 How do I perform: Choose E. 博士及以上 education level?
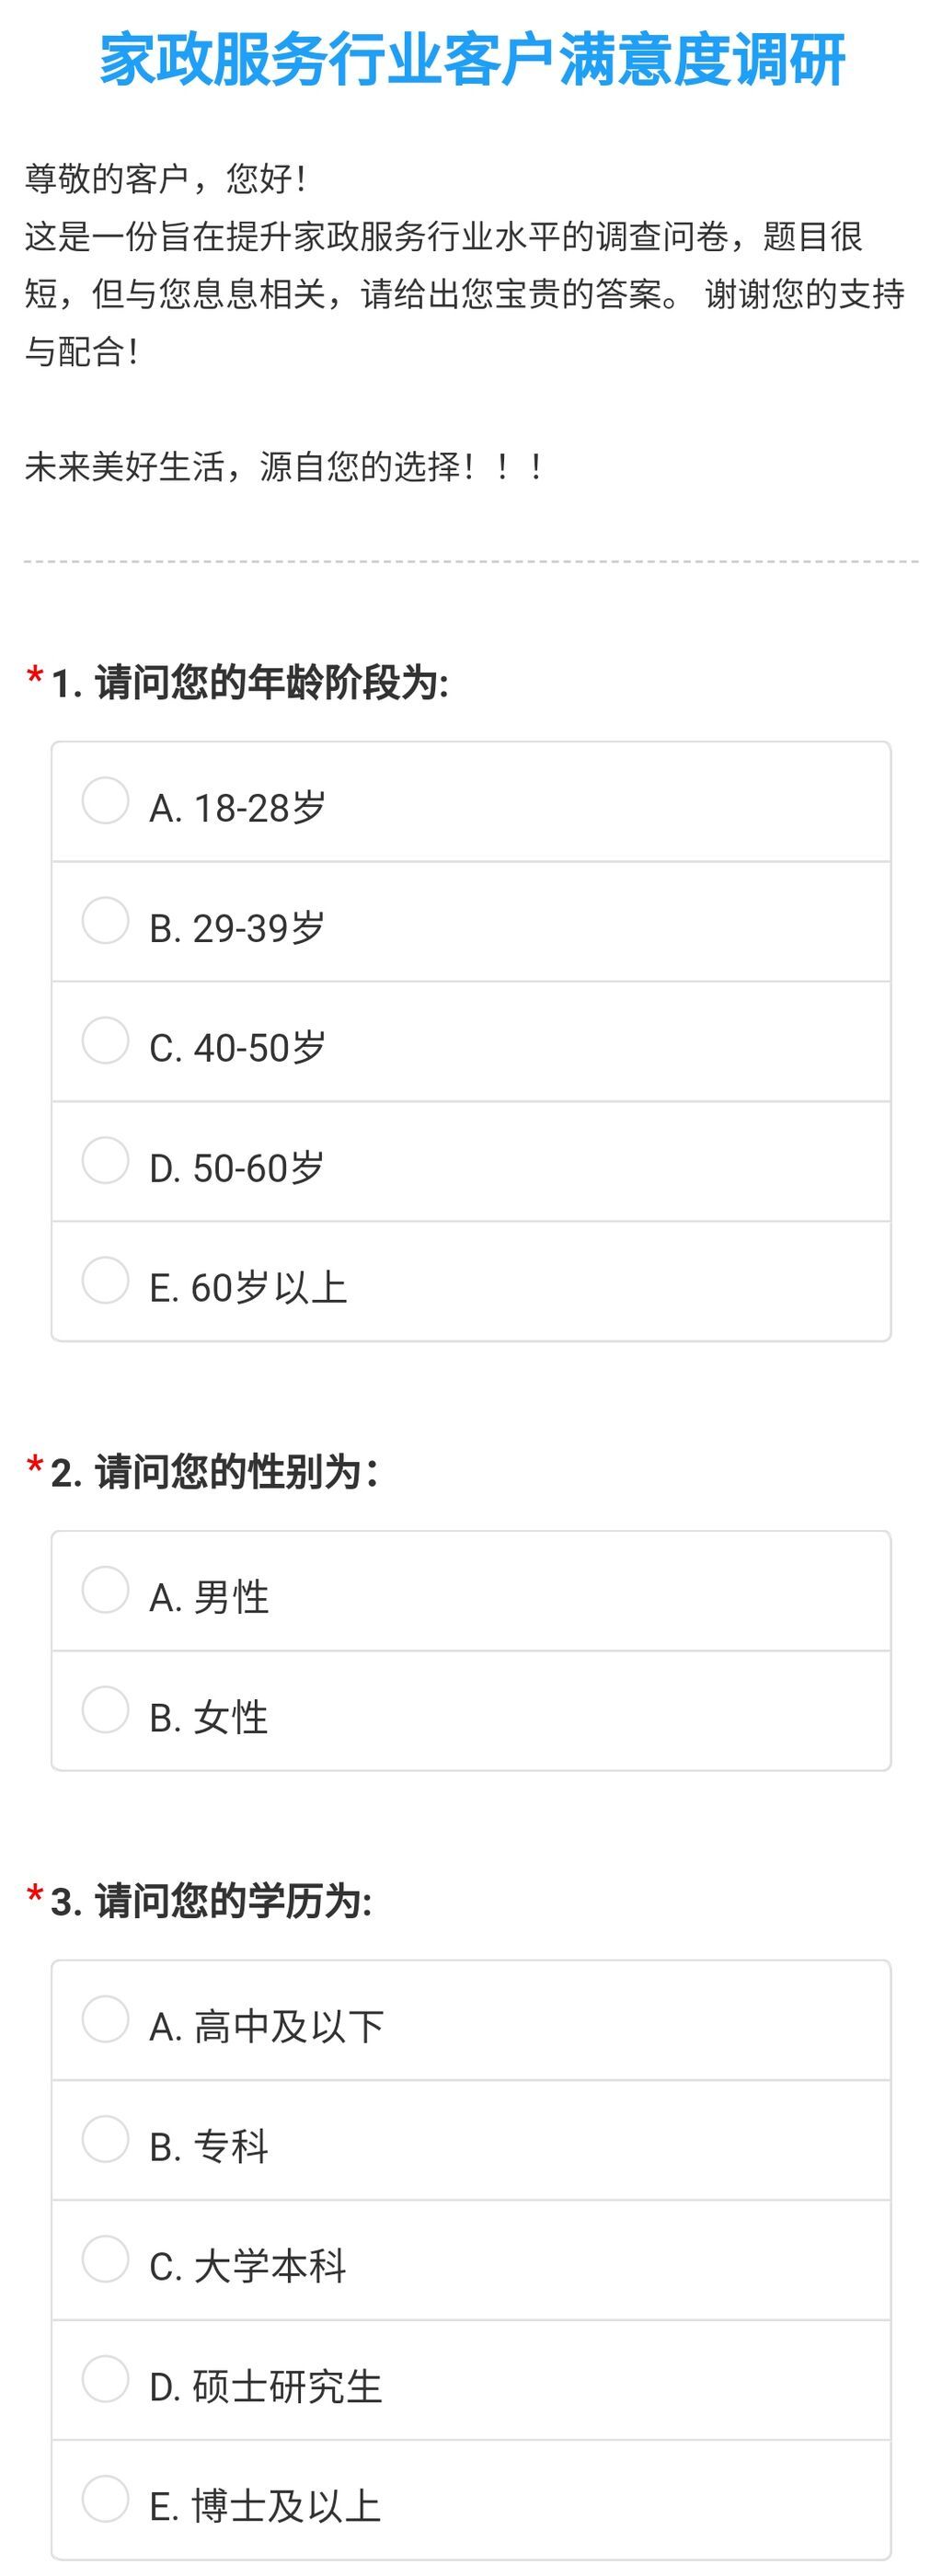click(x=105, y=2499)
